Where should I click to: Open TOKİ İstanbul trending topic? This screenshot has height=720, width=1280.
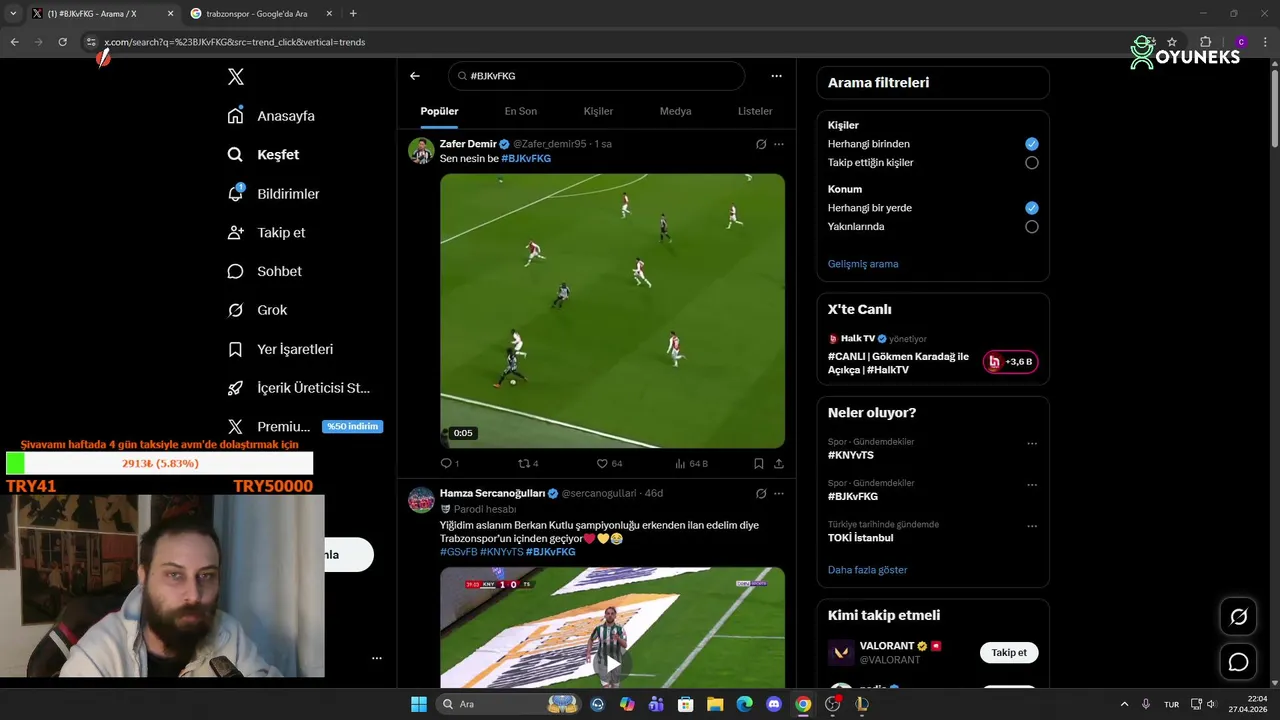(x=861, y=538)
